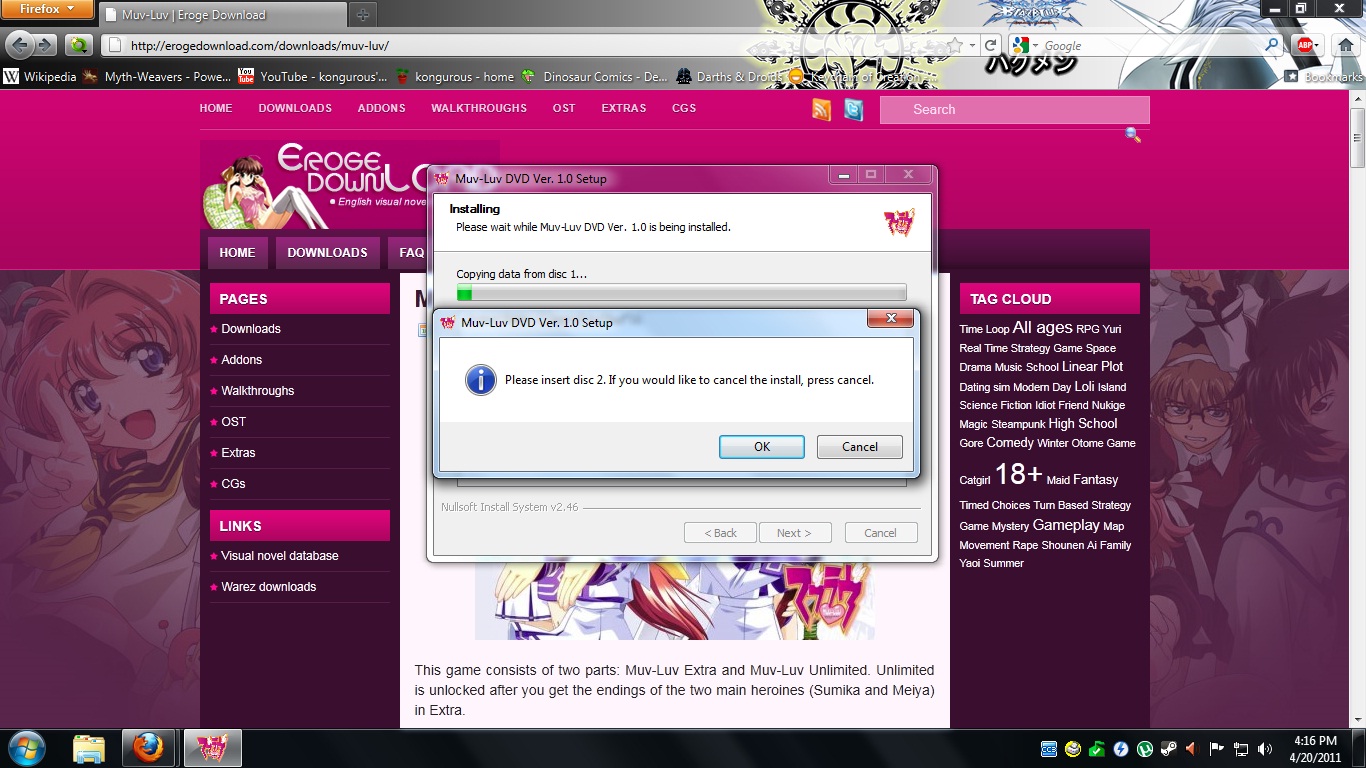Click HOME in the top site menu

click(x=216, y=108)
